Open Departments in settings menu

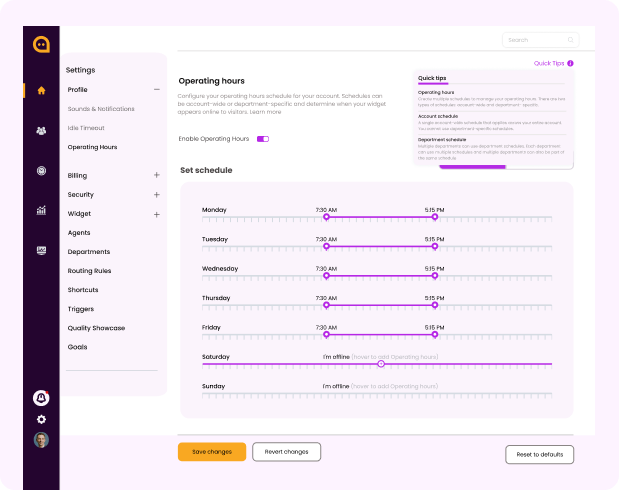pos(89,252)
